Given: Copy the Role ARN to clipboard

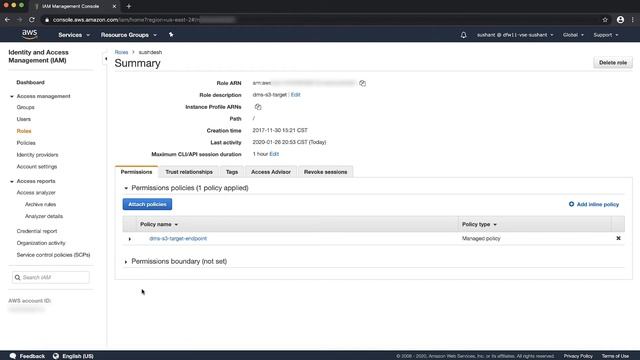Looking at the screenshot, I should tap(362, 83).
